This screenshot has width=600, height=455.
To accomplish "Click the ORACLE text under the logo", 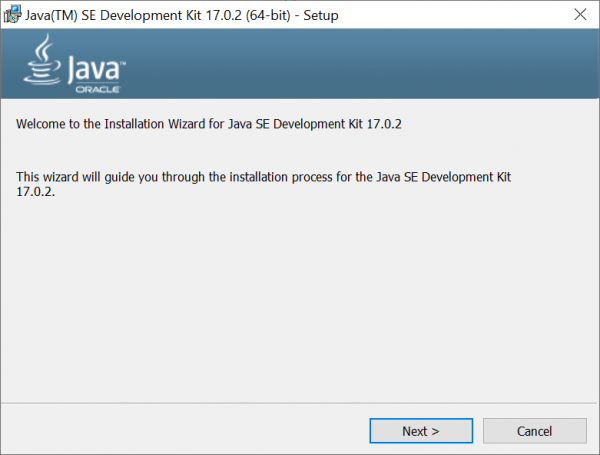I will [x=96, y=90].
